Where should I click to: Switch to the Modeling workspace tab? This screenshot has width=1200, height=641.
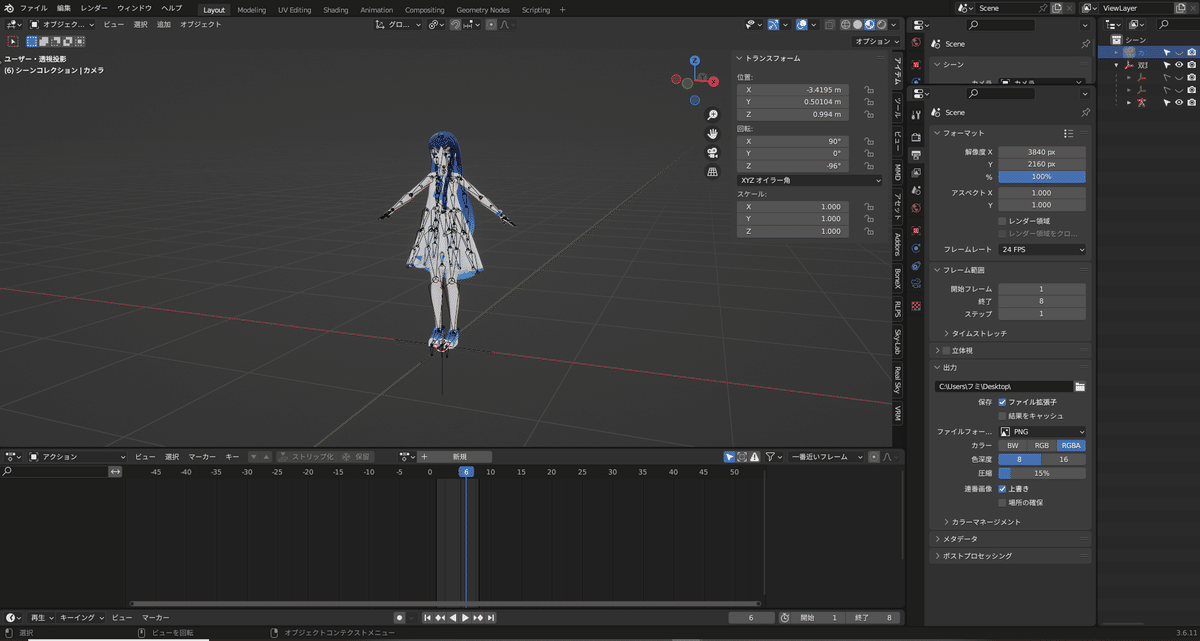[x=251, y=10]
